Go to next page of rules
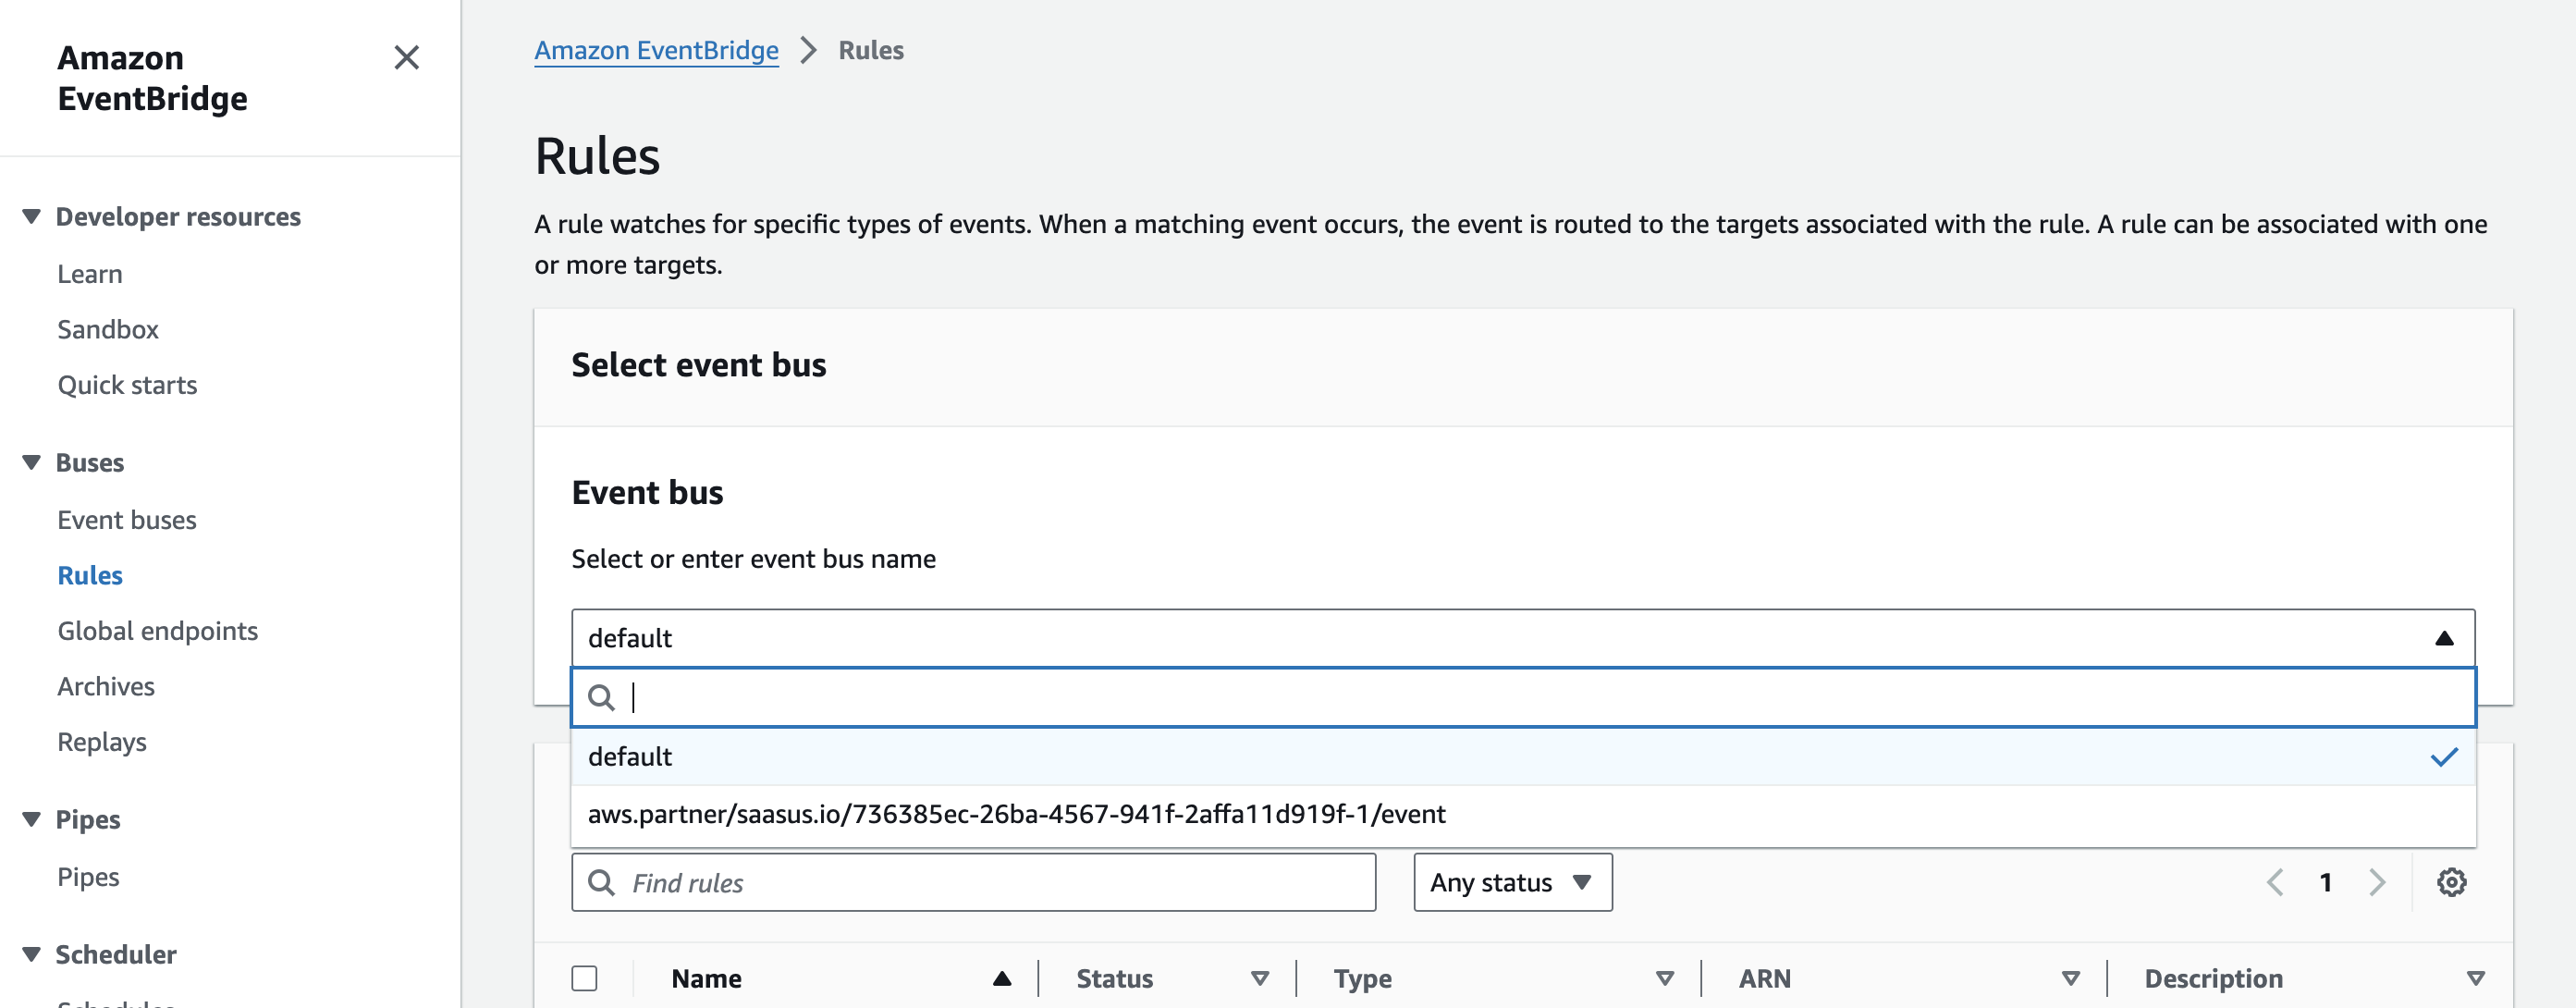The height and width of the screenshot is (1008, 2576). coord(2377,883)
